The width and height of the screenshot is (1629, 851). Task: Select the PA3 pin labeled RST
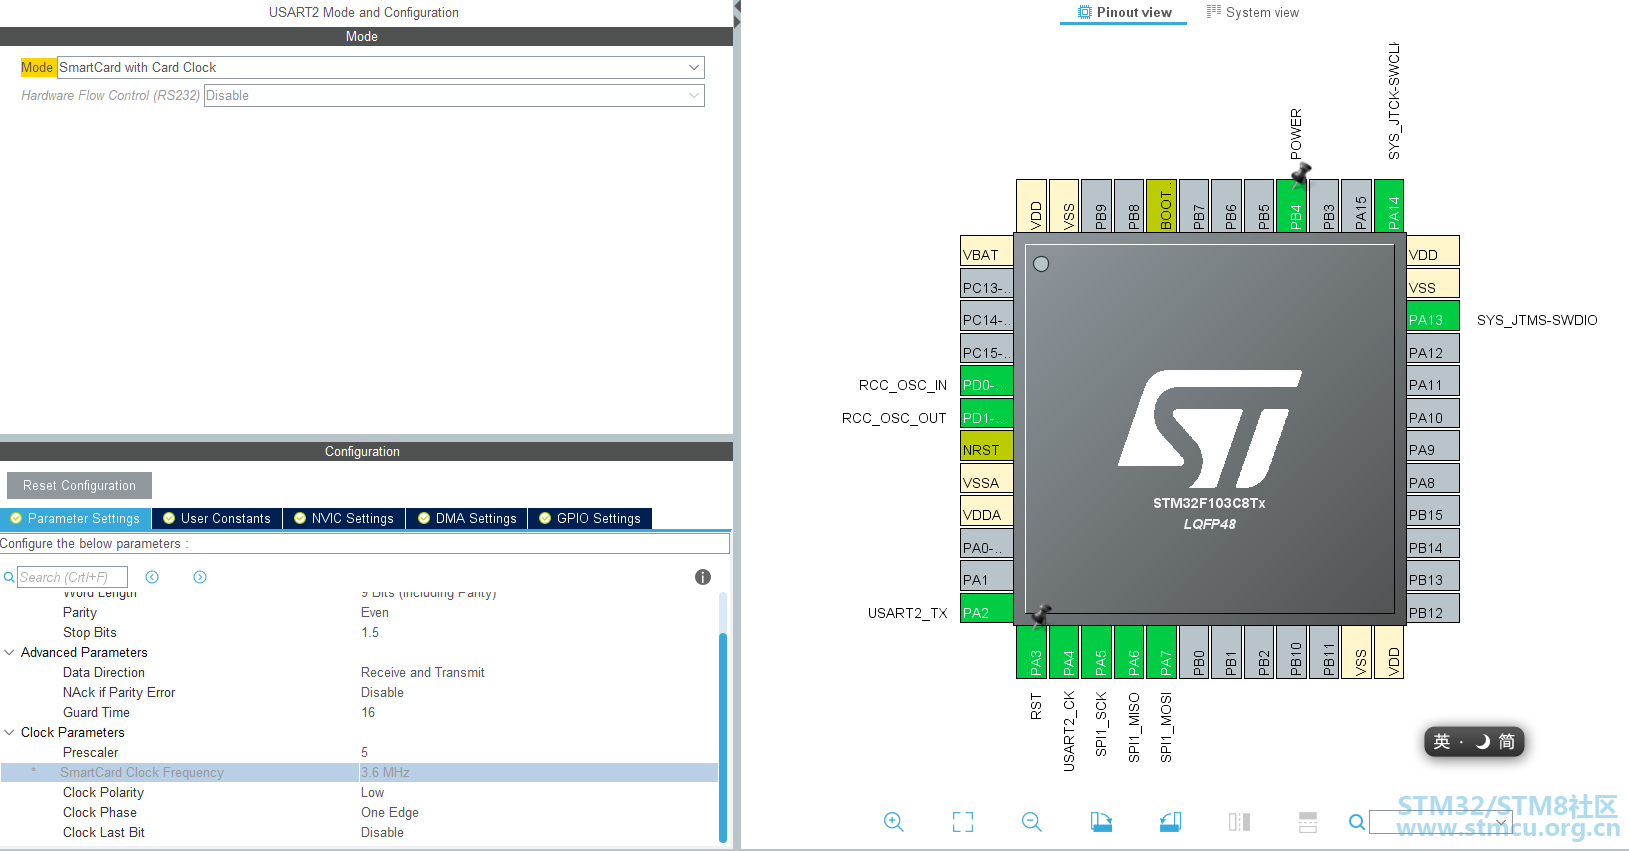(1031, 652)
